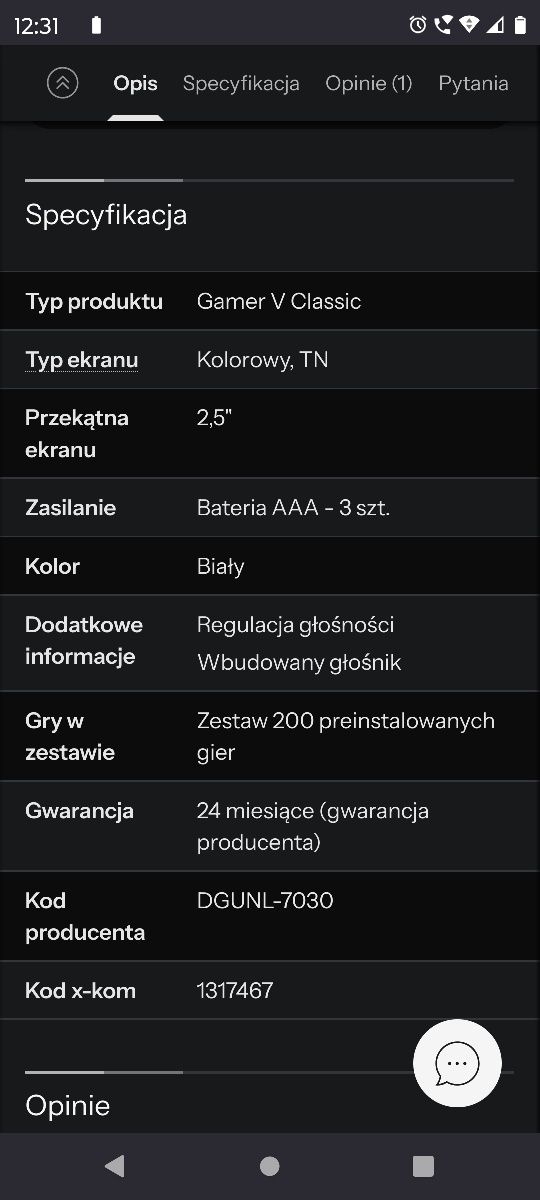Open the Opinie (1) tab
Screen dimensions: 540x1200
(x=369, y=84)
